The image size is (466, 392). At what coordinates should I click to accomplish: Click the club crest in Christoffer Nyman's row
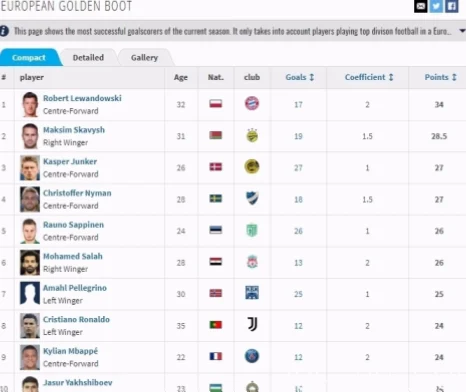[252, 199]
